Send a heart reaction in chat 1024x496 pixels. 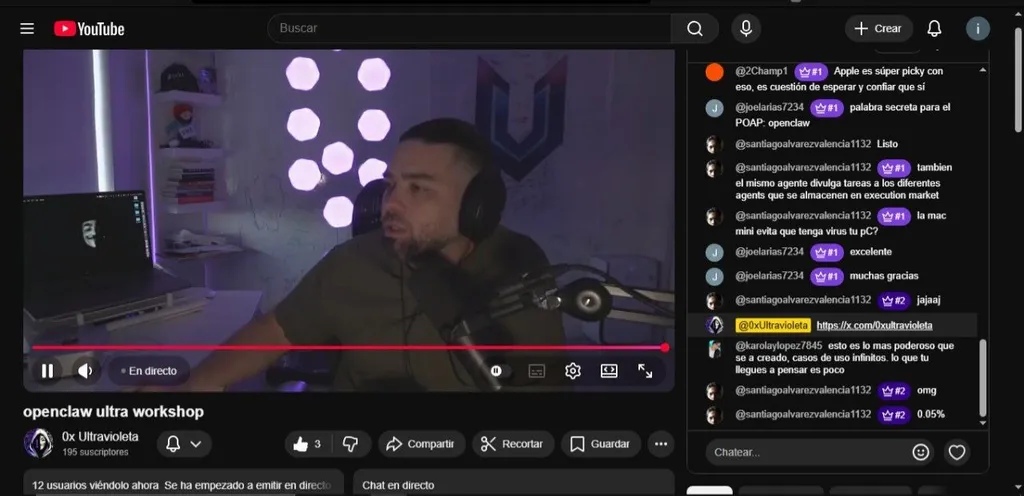pos(957,452)
